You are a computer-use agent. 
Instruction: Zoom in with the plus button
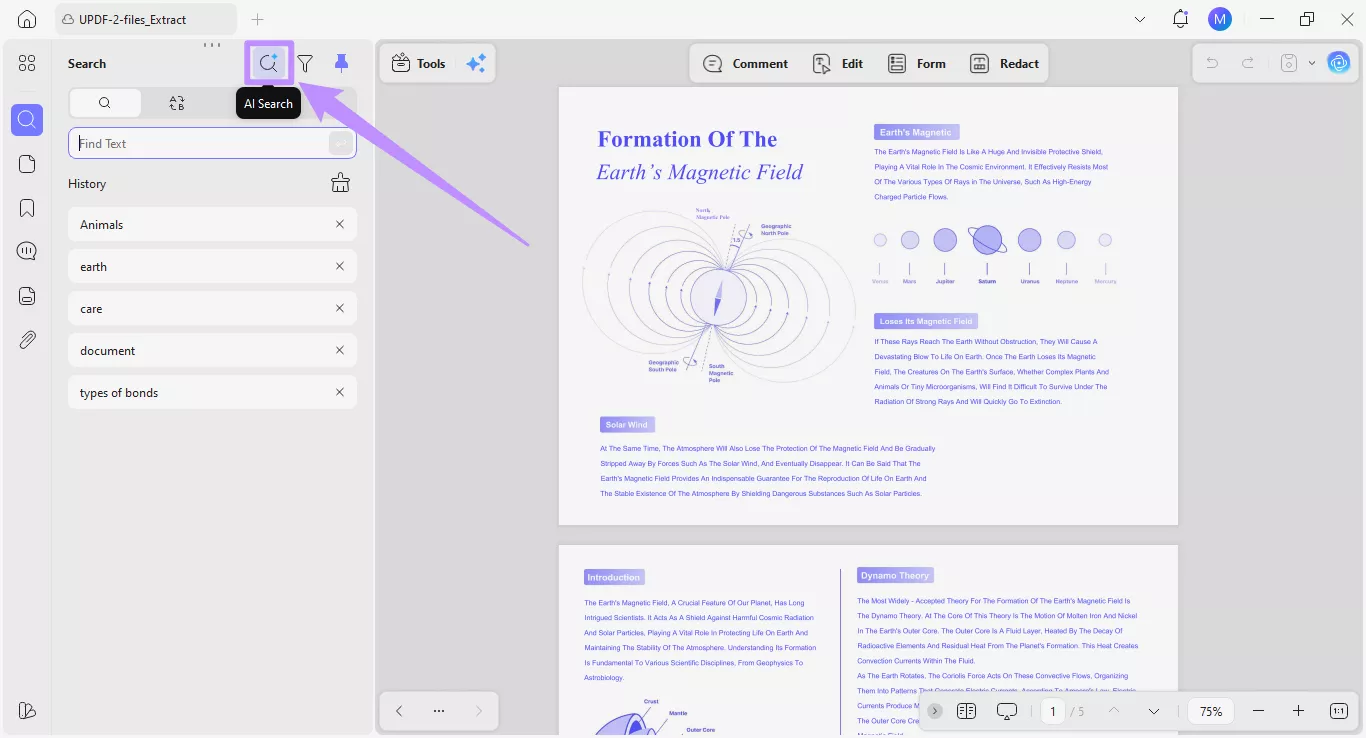click(x=1298, y=711)
